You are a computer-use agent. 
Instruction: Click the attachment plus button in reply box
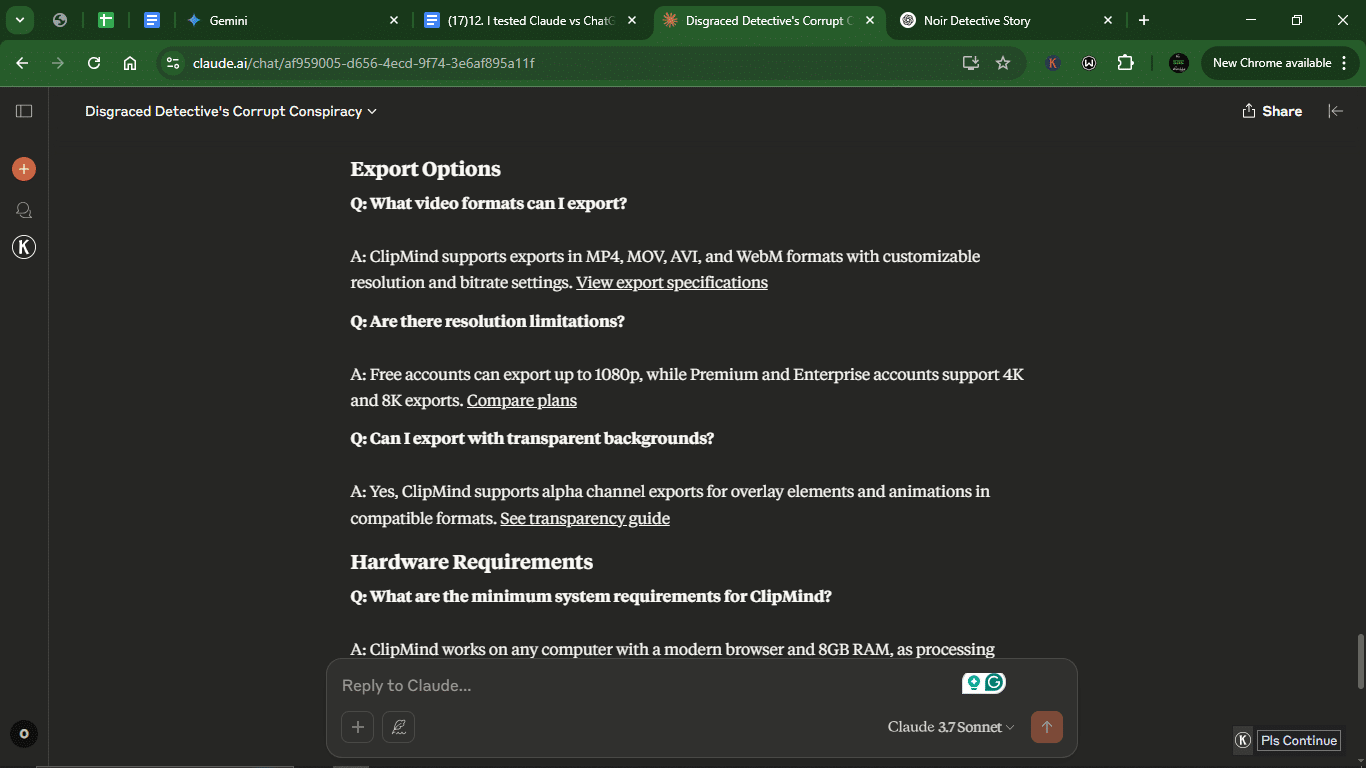coord(357,727)
